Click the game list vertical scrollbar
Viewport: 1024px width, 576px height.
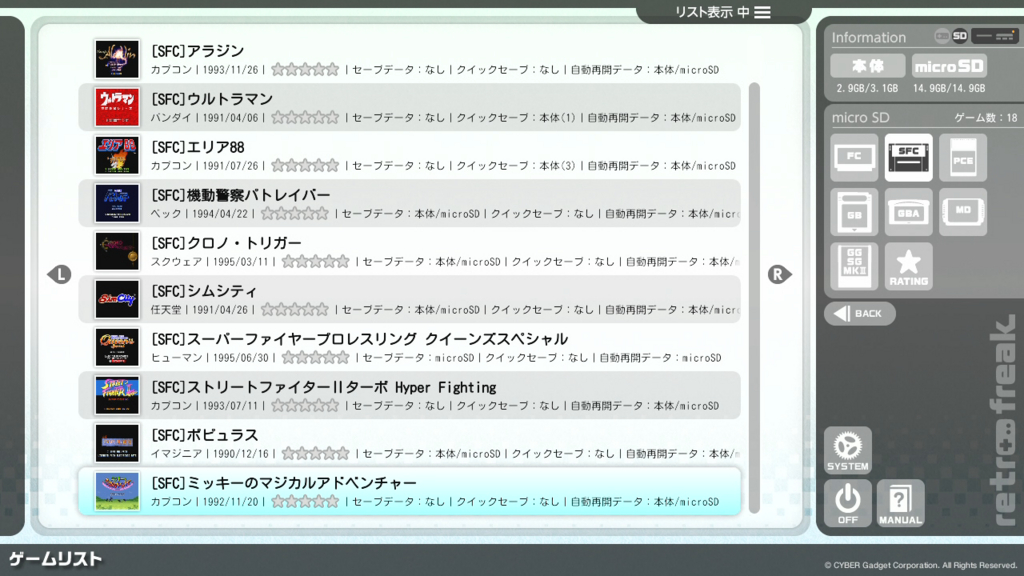754,298
